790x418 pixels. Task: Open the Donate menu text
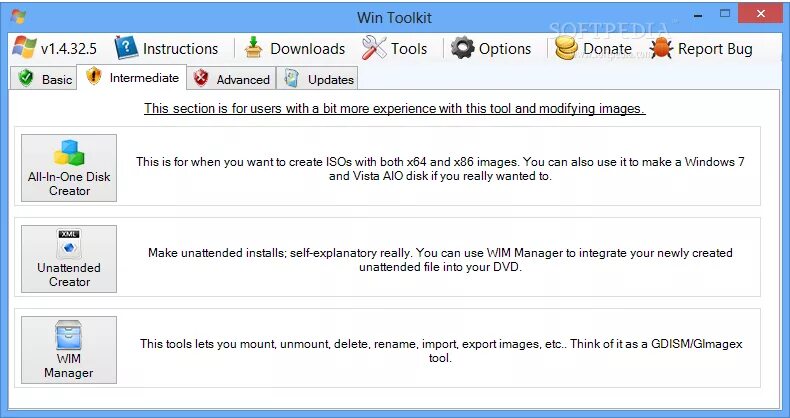tap(607, 49)
